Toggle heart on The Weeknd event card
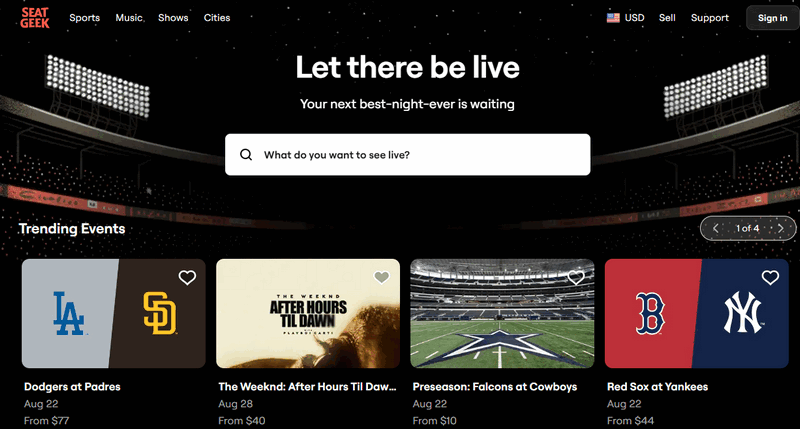The image size is (800, 429). point(382,277)
